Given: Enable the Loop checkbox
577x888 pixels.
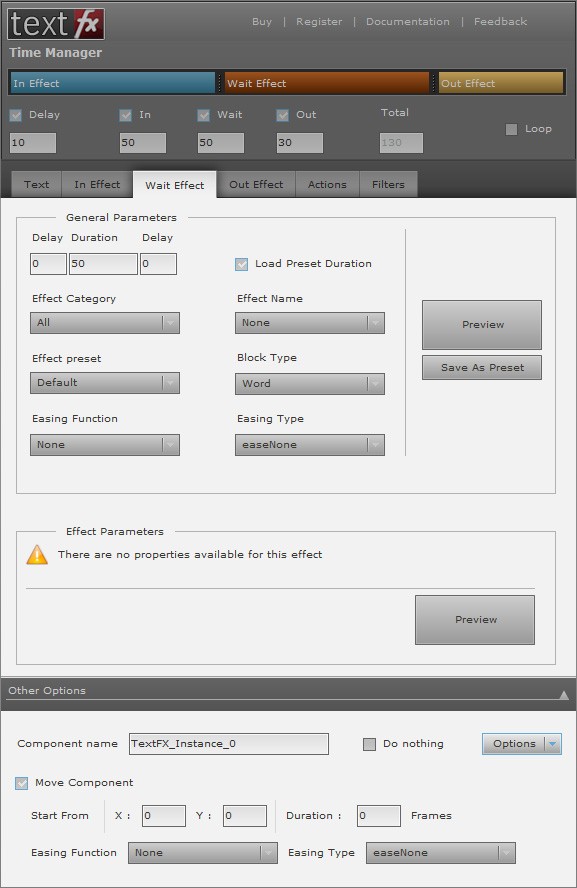Looking at the screenshot, I should (511, 129).
